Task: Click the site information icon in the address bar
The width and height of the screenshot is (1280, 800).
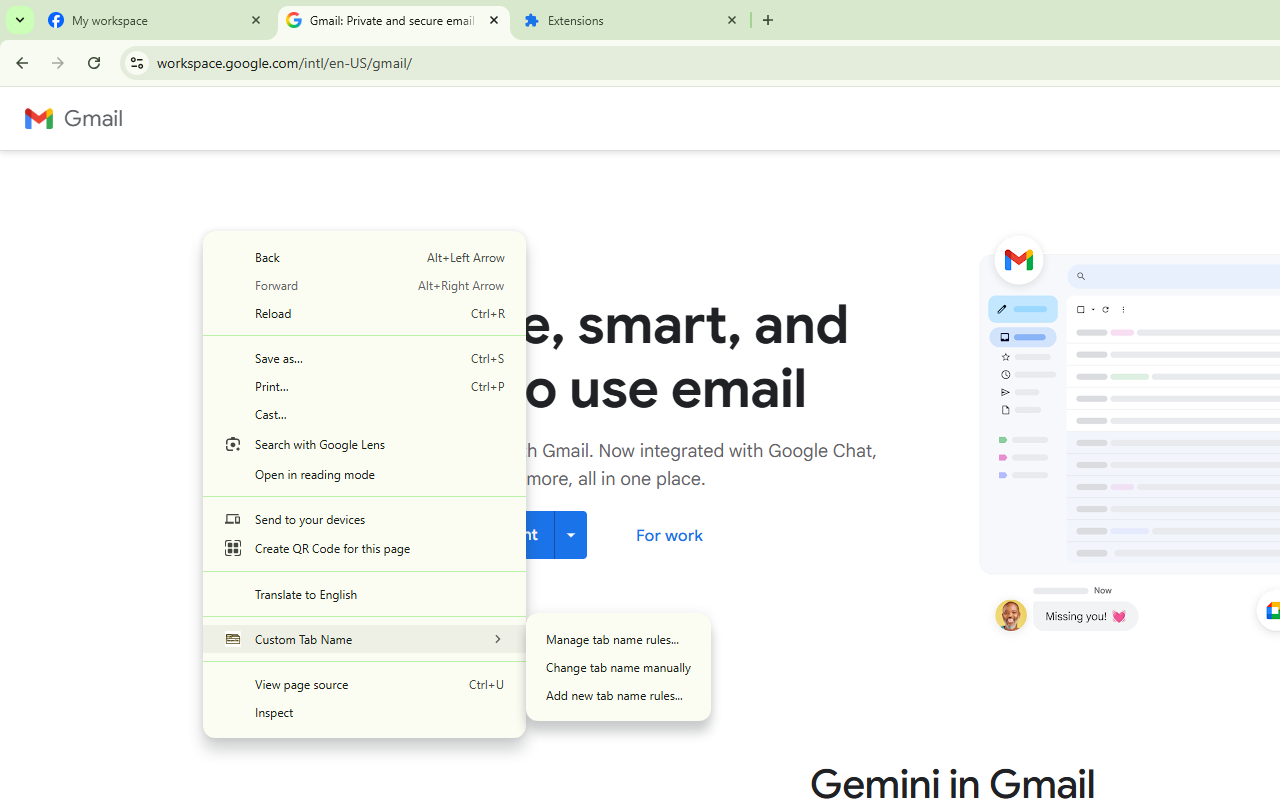Action: [136, 62]
